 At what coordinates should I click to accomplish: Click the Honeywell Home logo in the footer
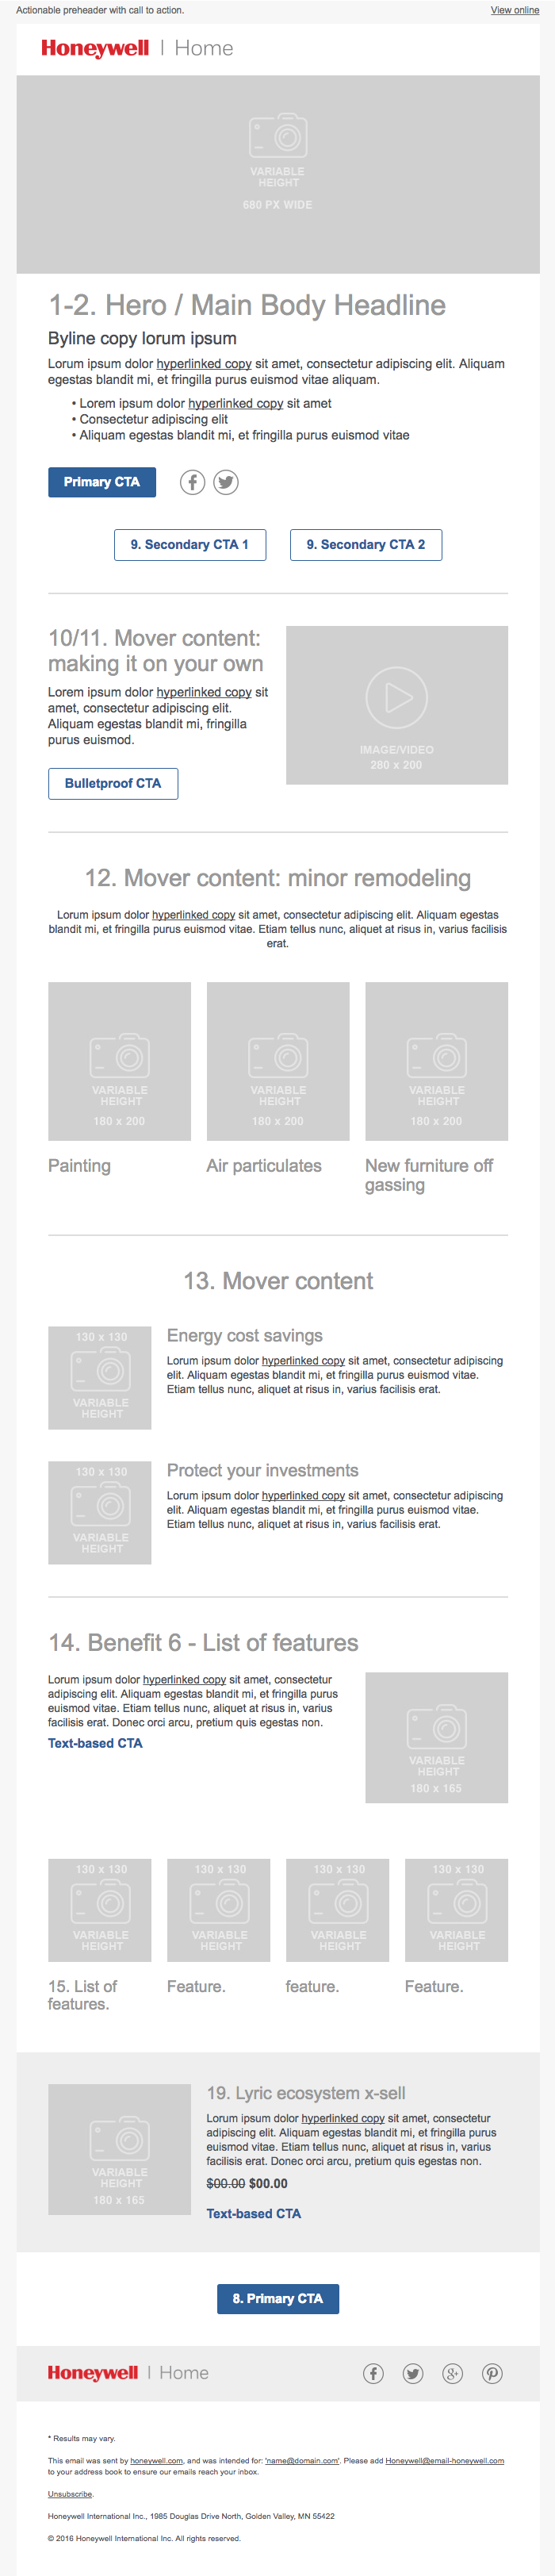point(128,2373)
